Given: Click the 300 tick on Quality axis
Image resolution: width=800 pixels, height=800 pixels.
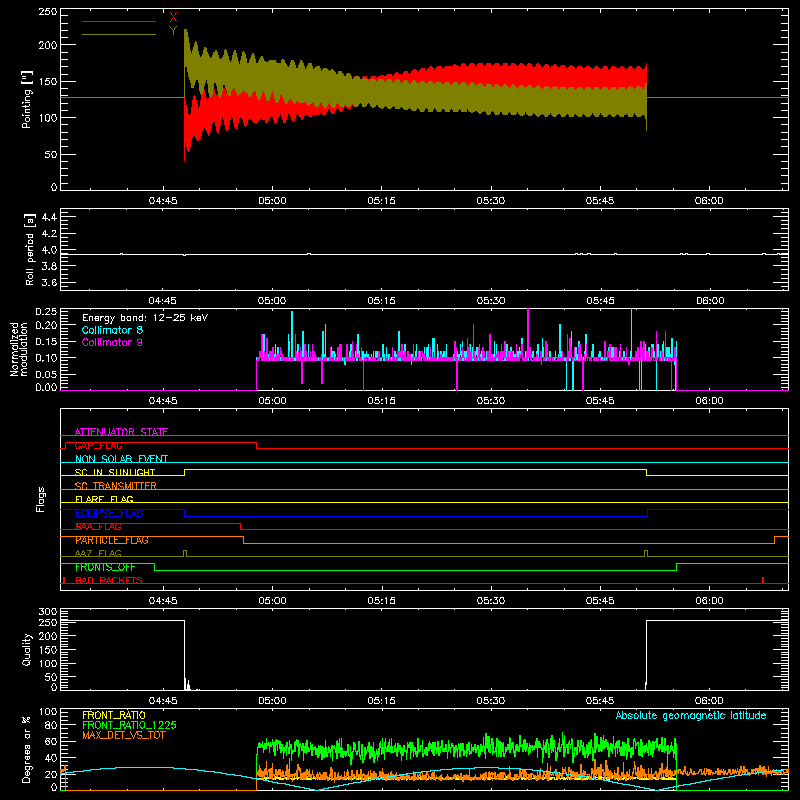Looking at the screenshot, I should click(48, 612).
